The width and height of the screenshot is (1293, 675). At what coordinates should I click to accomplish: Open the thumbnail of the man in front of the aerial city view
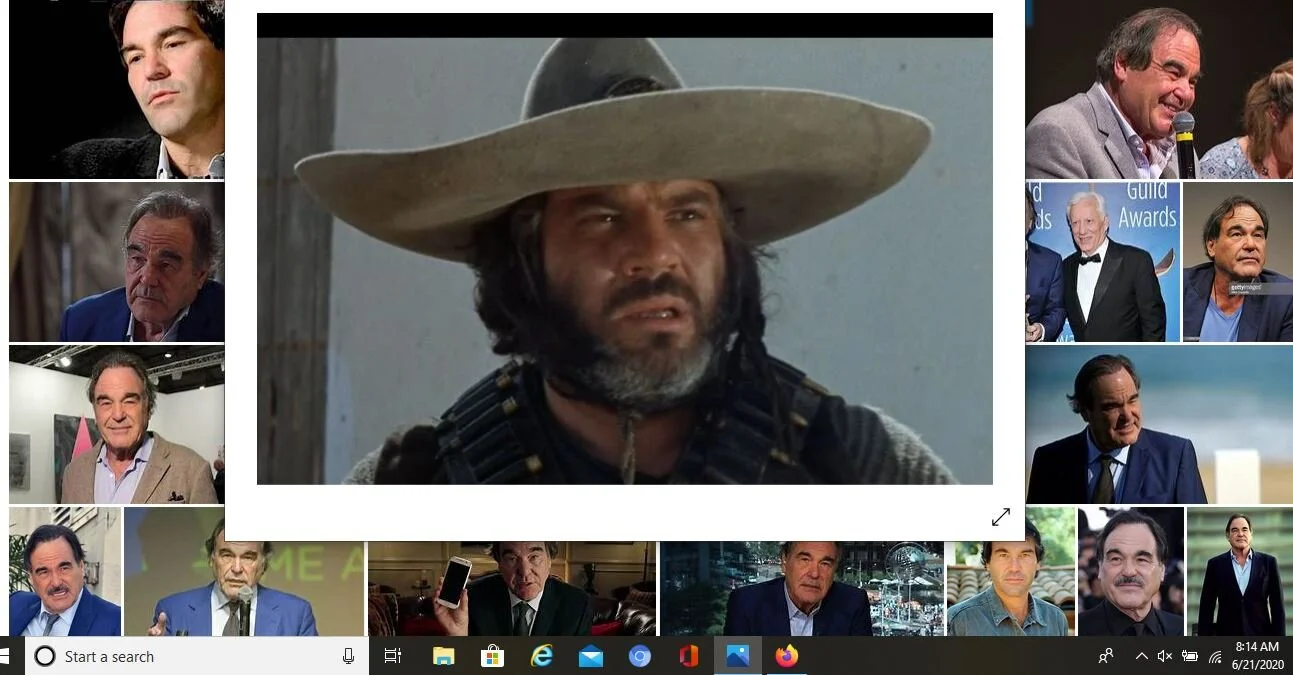pyautogui.click(x=801, y=589)
